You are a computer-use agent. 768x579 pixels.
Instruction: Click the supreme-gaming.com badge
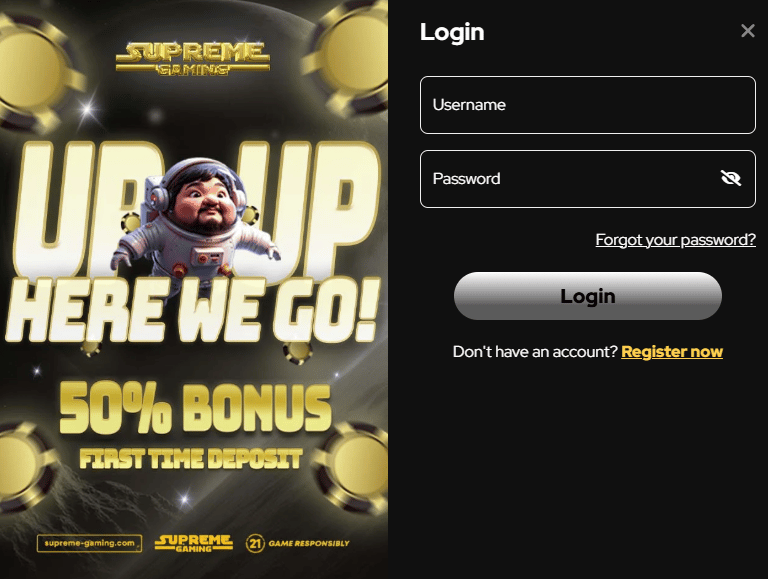(x=90, y=543)
